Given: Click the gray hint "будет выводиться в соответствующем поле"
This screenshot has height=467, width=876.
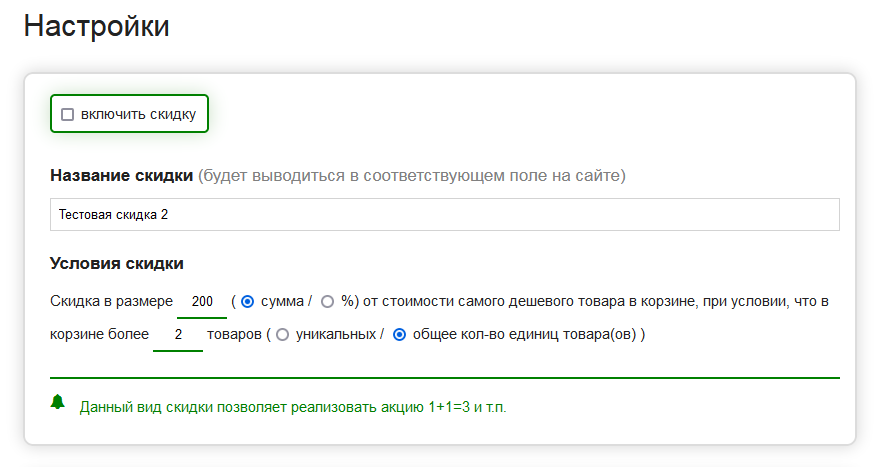Looking at the screenshot, I should [411, 176].
